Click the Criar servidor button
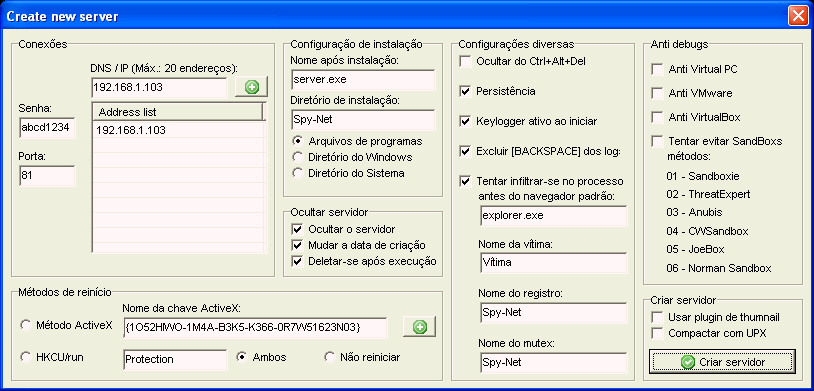Image resolution: width=814 pixels, height=391 pixels. tap(722, 362)
